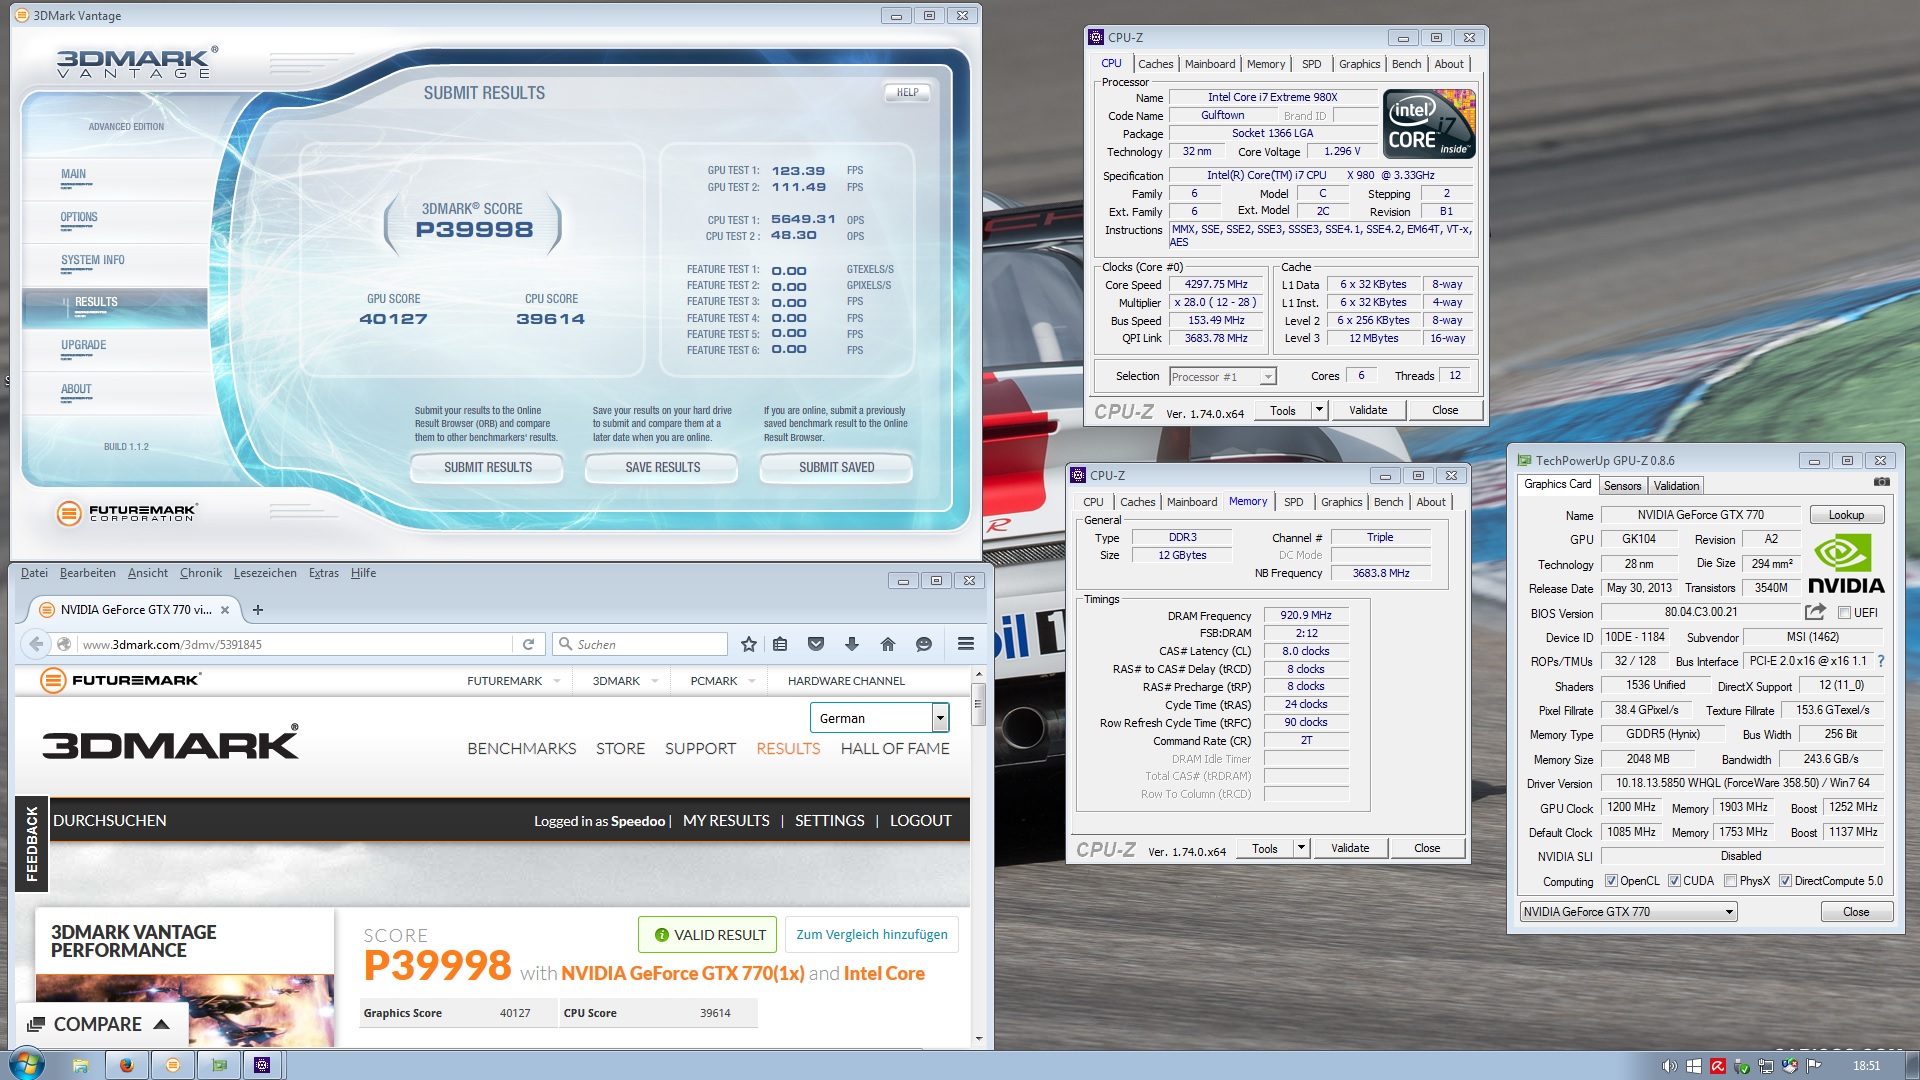Viewport: 1920px width, 1080px height.
Task: Click the SUBMIT SAVED button
Action: 836,467
